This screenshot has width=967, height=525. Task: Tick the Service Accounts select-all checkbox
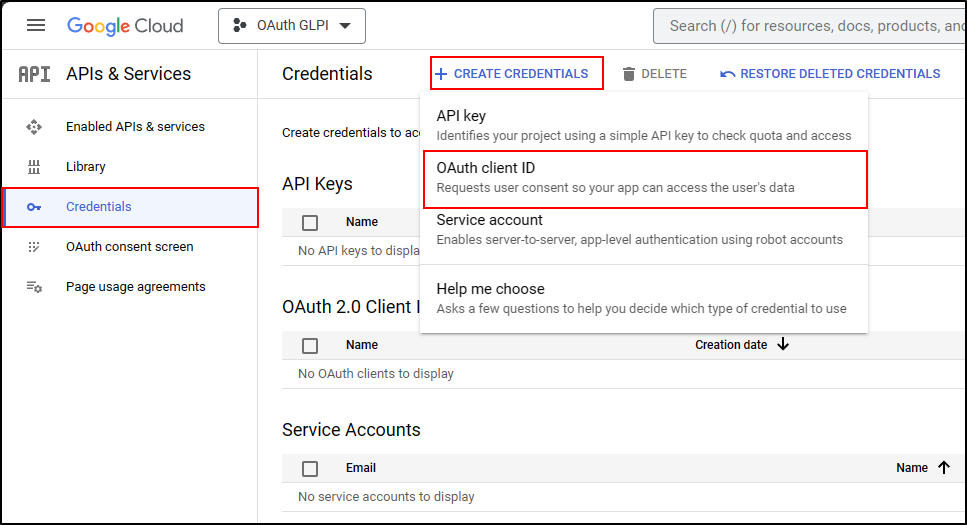point(310,468)
